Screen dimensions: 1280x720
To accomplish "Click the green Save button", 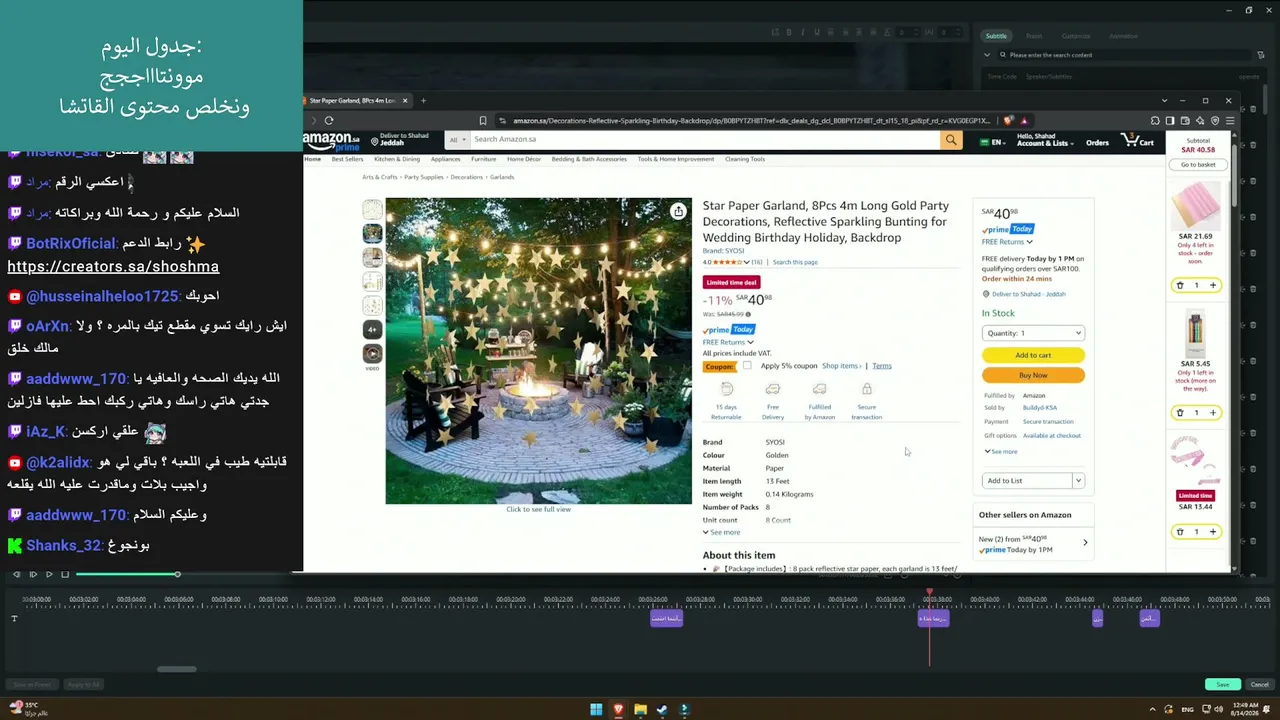I will coord(1223,685).
